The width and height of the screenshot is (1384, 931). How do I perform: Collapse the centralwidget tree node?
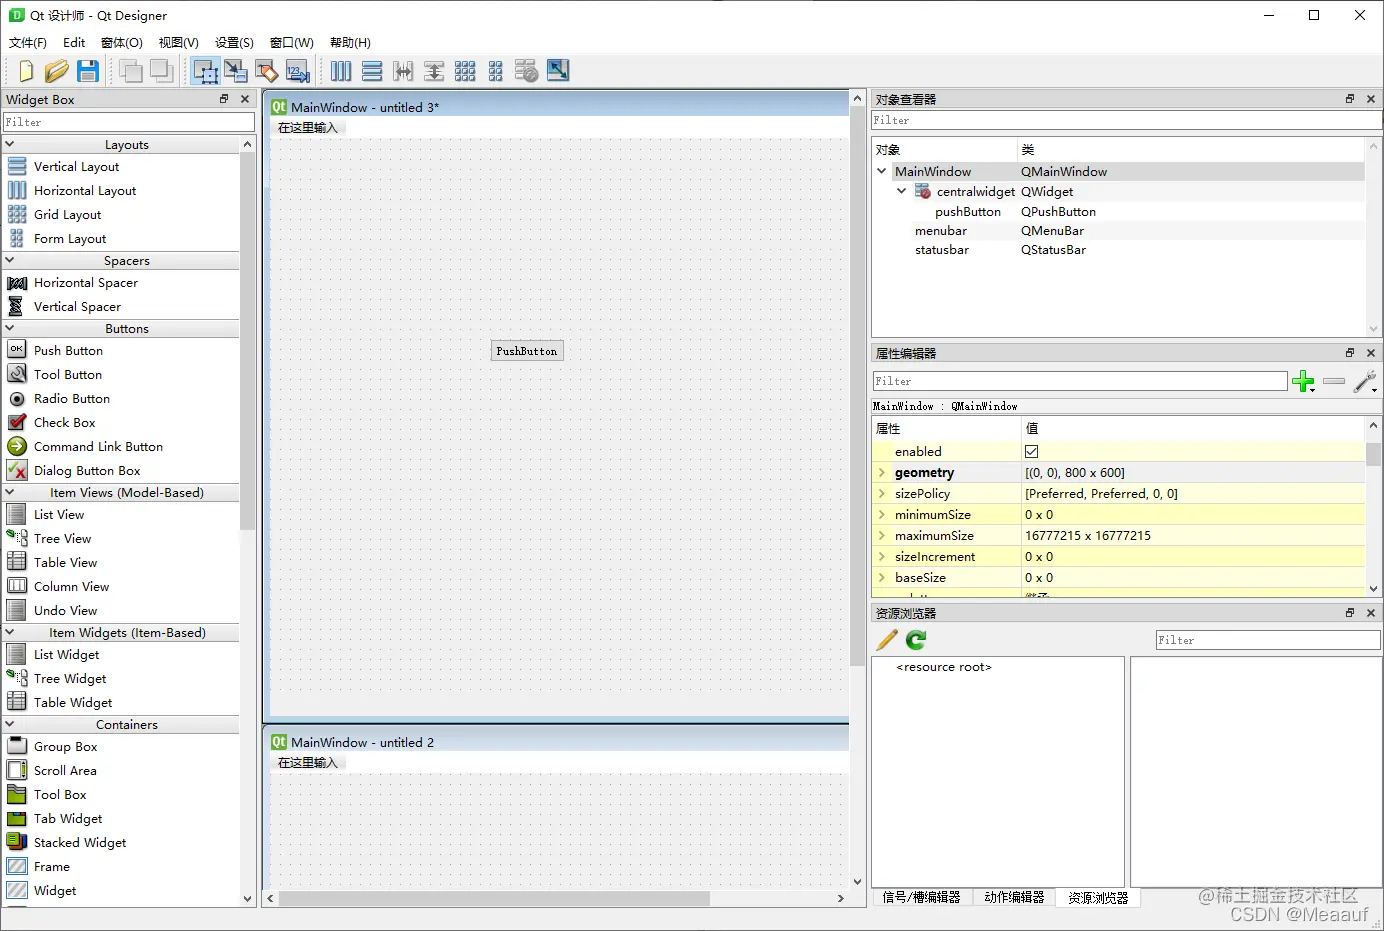[902, 191]
